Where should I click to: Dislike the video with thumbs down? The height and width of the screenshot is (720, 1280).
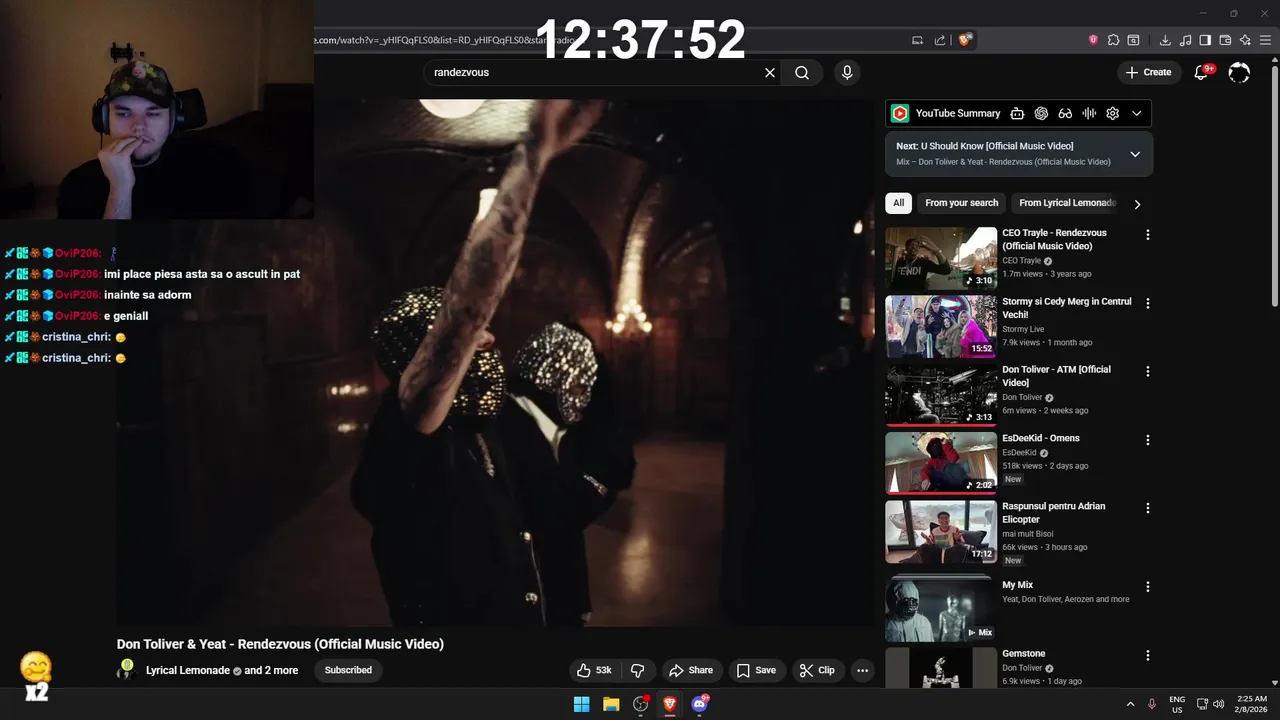[638, 670]
